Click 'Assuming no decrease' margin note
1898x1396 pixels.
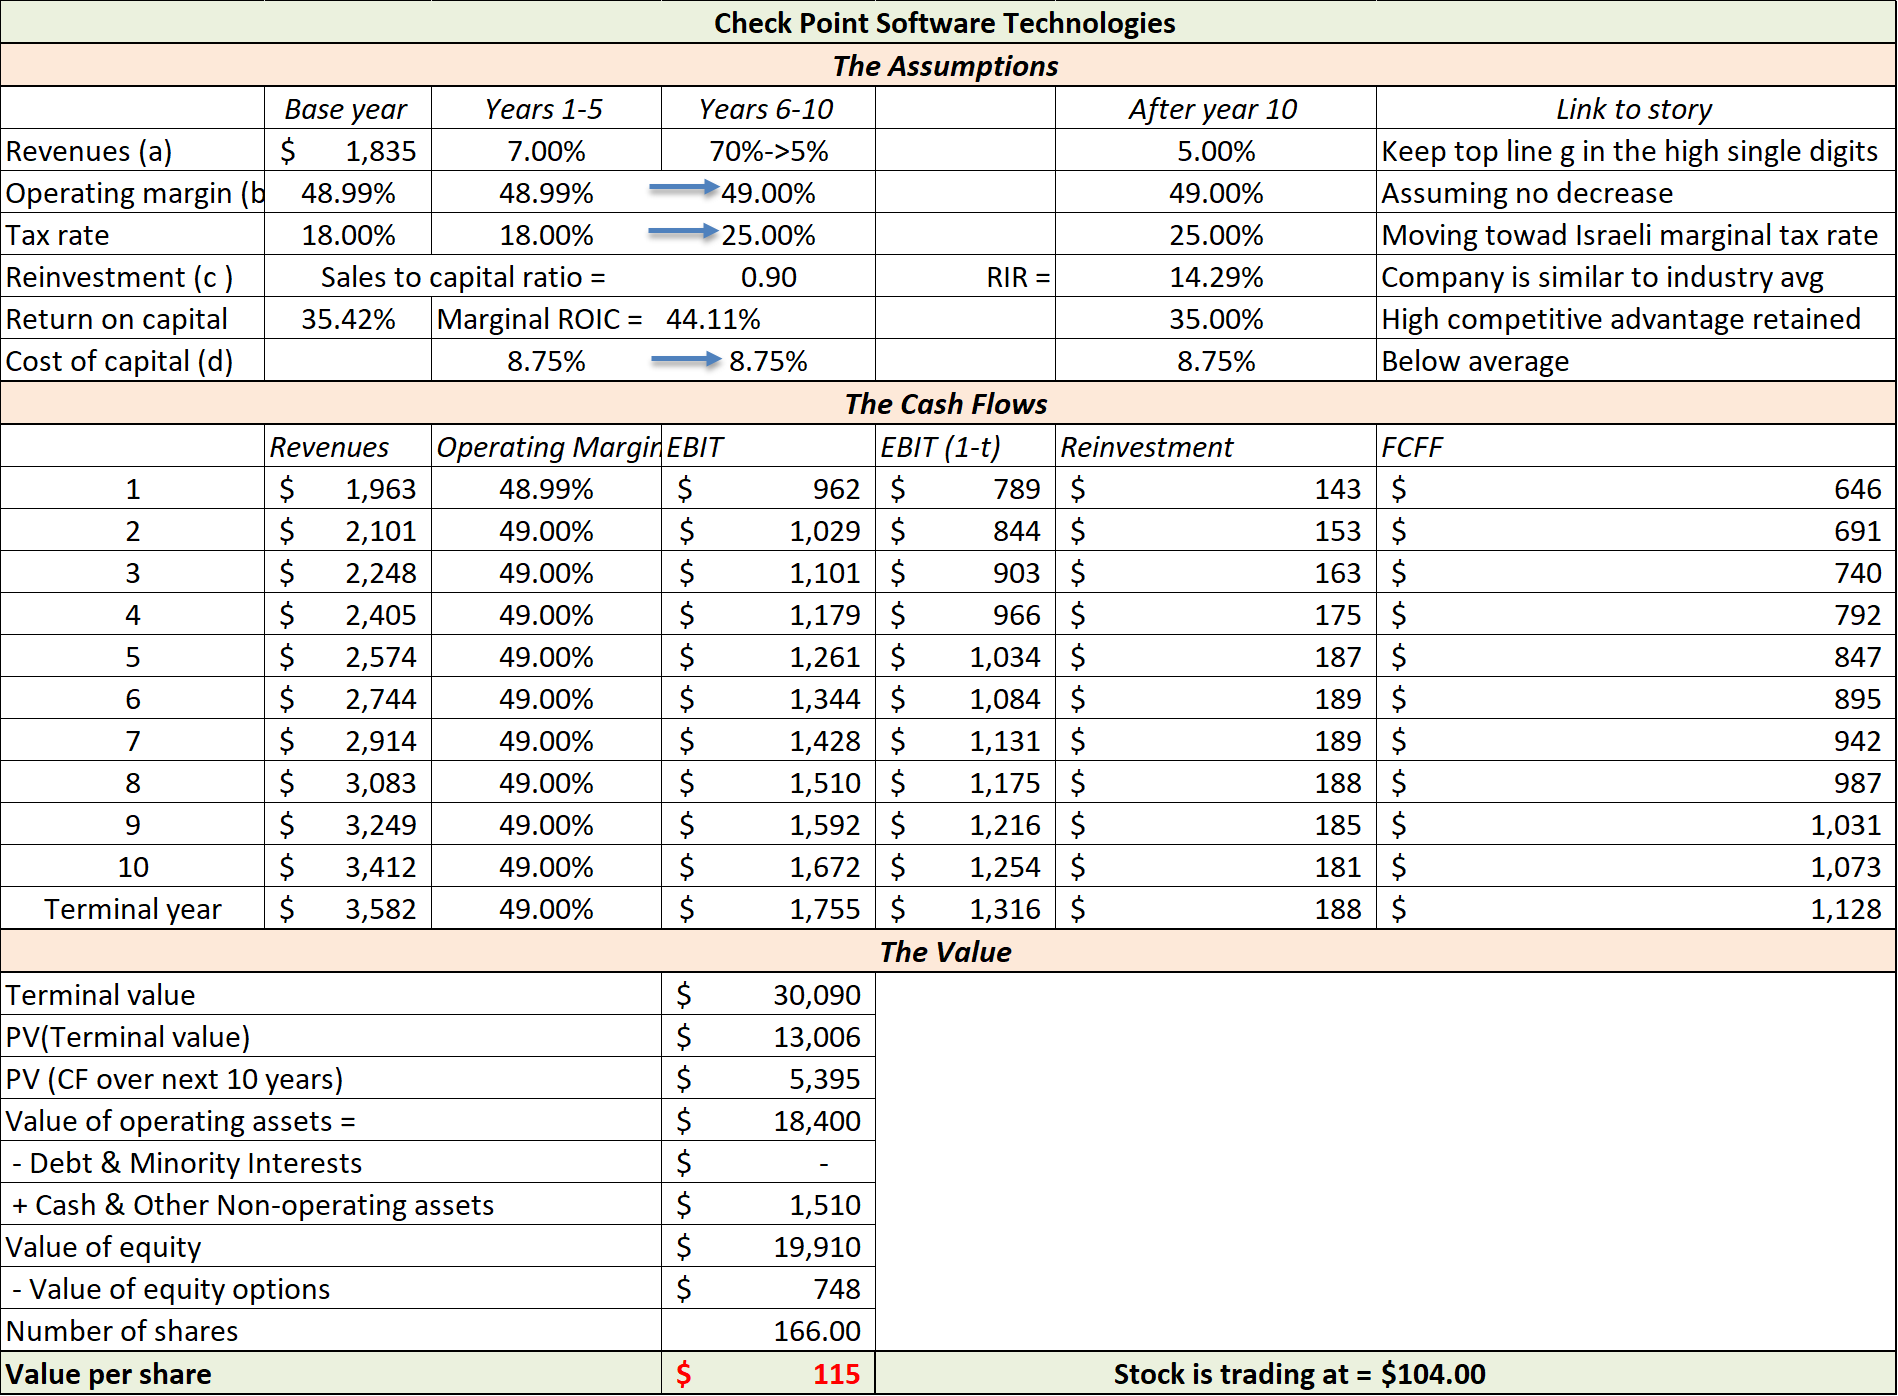click(x=1527, y=193)
